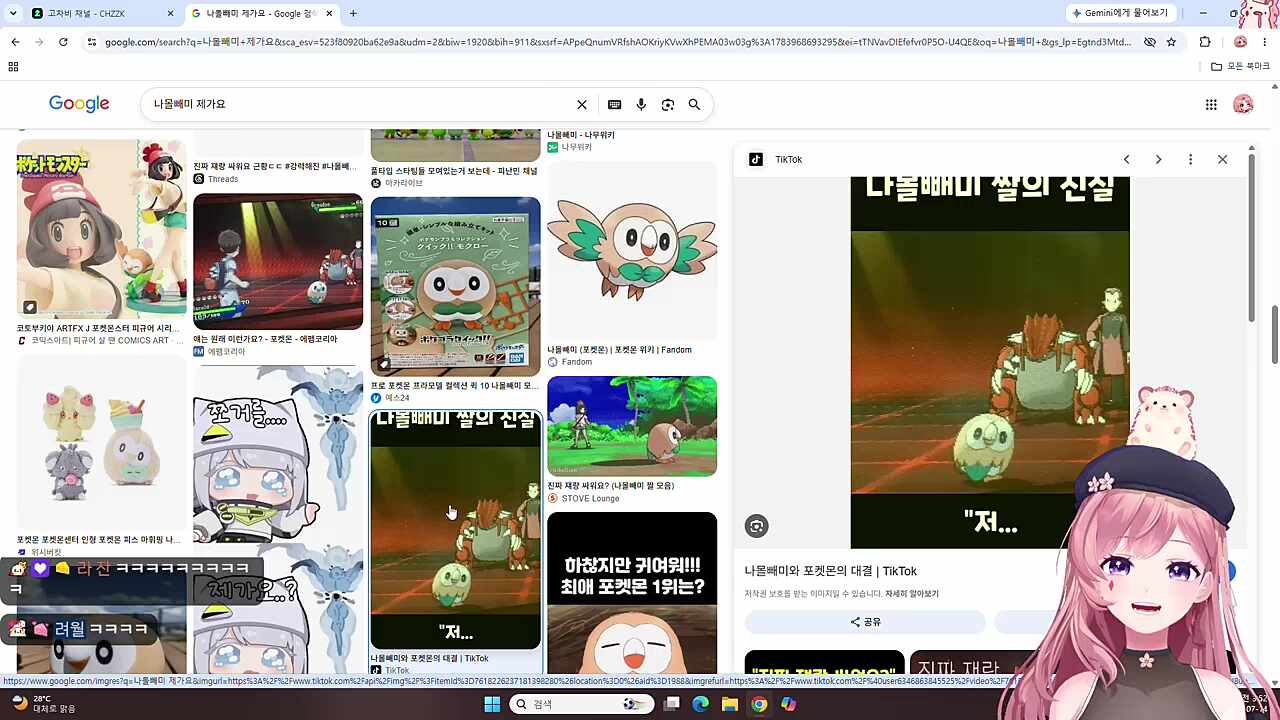The image size is (1280, 720).
Task: Close the 나몰빼미 제가요 Google search tab
Action: click(x=329, y=13)
